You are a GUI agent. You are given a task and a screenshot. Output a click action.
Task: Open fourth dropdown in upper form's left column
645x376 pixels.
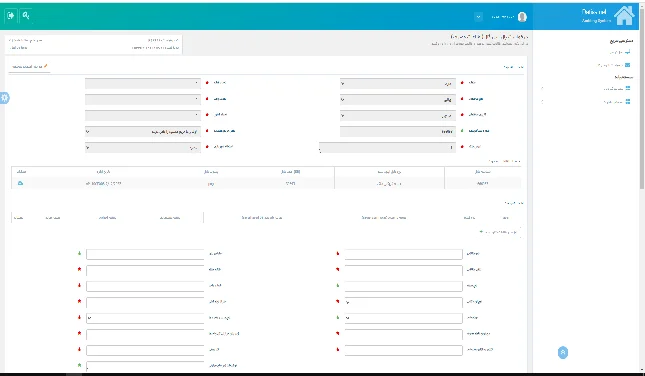143,132
